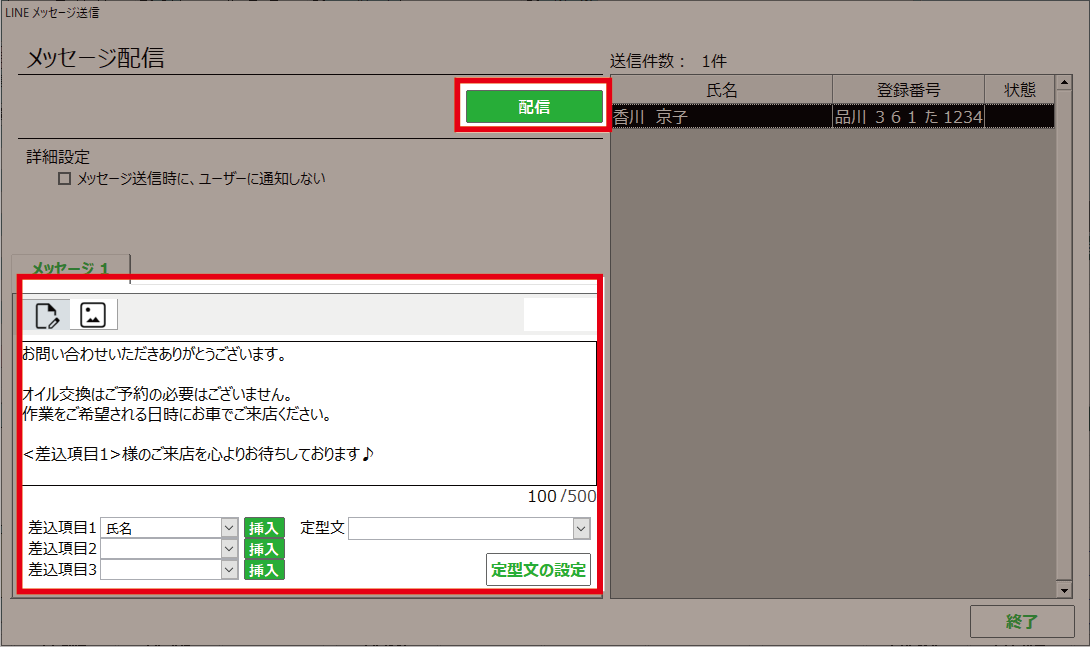The width and height of the screenshot is (1090, 647).
Task: Select the text message document icon
Action: coord(47,315)
